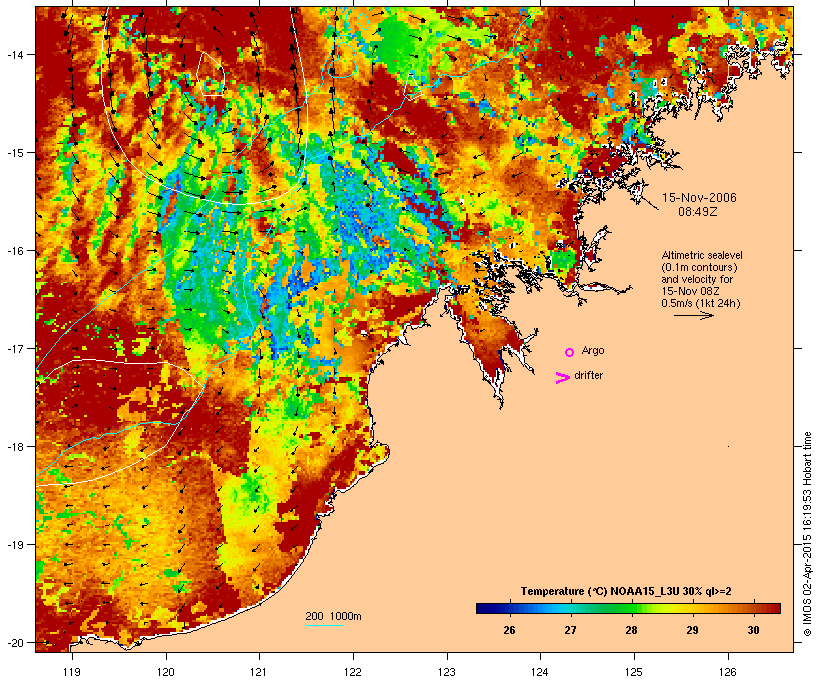Click the color bar value 26
Screen dimensions: 820x680
click(x=509, y=630)
